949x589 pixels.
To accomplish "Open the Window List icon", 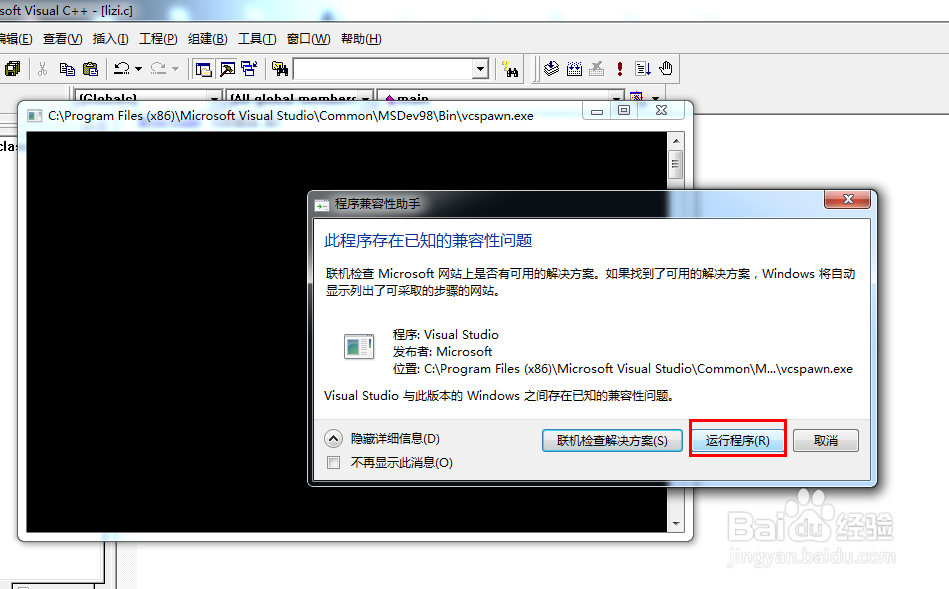I will 249,69.
